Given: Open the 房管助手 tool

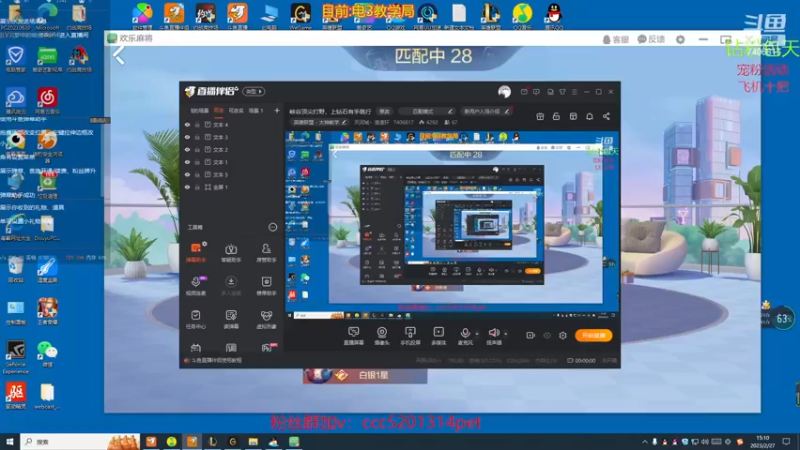Looking at the screenshot, I should pyautogui.click(x=266, y=252).
